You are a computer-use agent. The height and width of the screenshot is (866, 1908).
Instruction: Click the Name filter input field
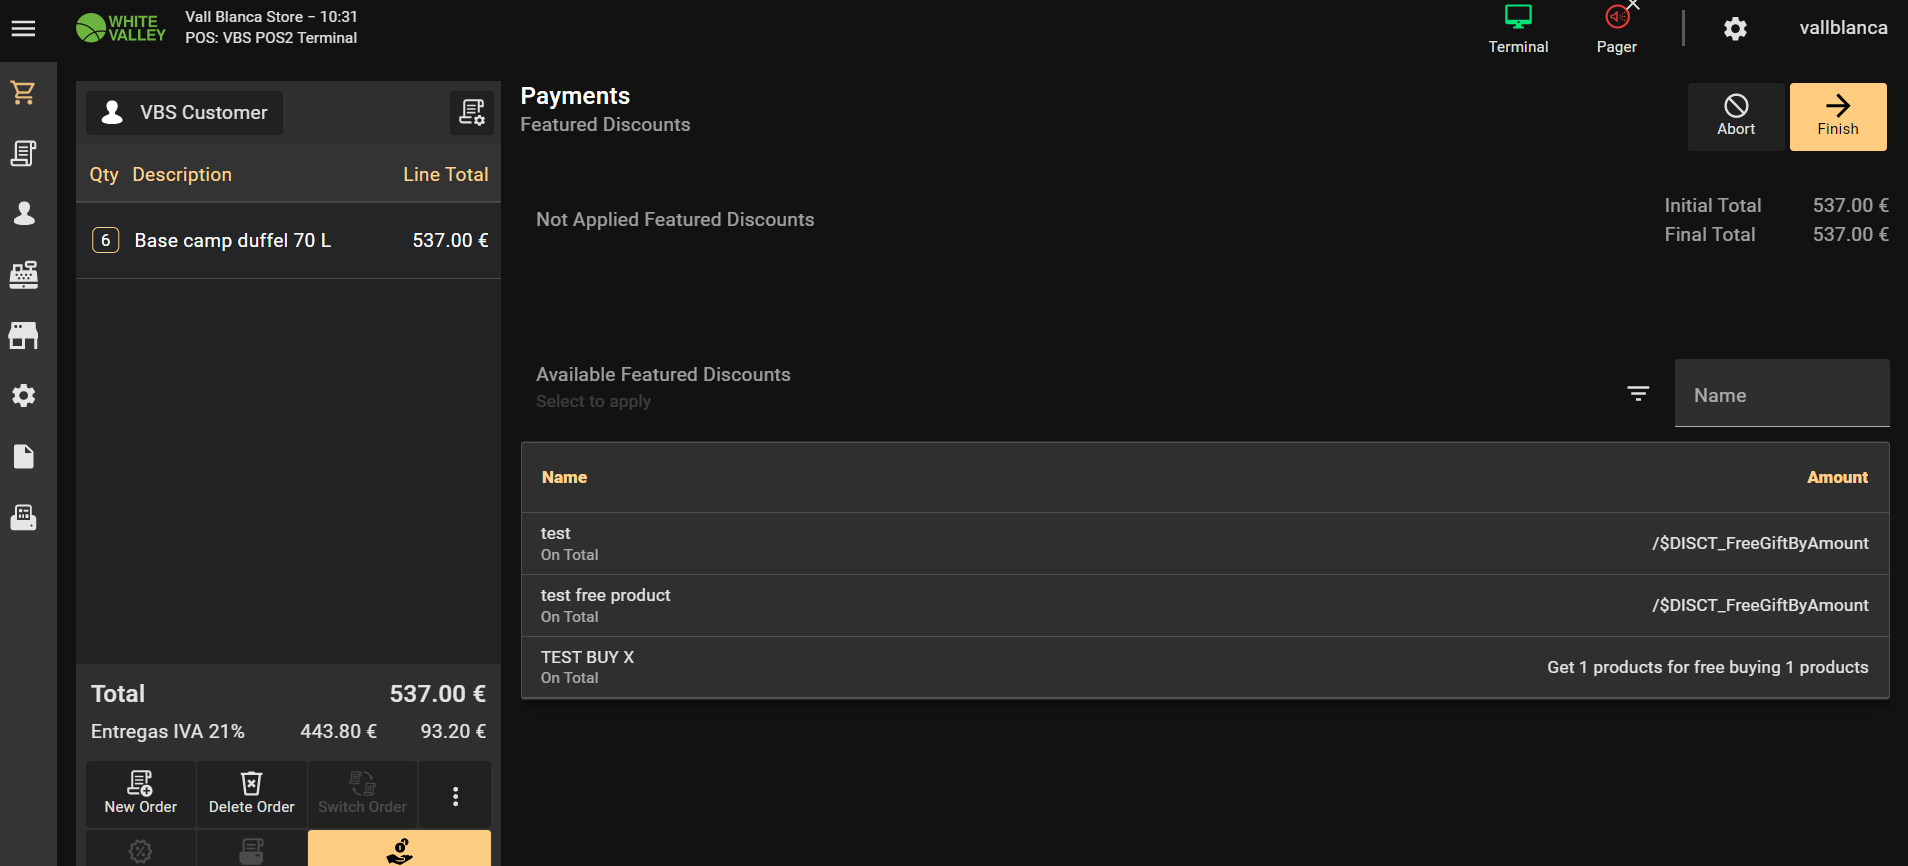pos(1781,395)
